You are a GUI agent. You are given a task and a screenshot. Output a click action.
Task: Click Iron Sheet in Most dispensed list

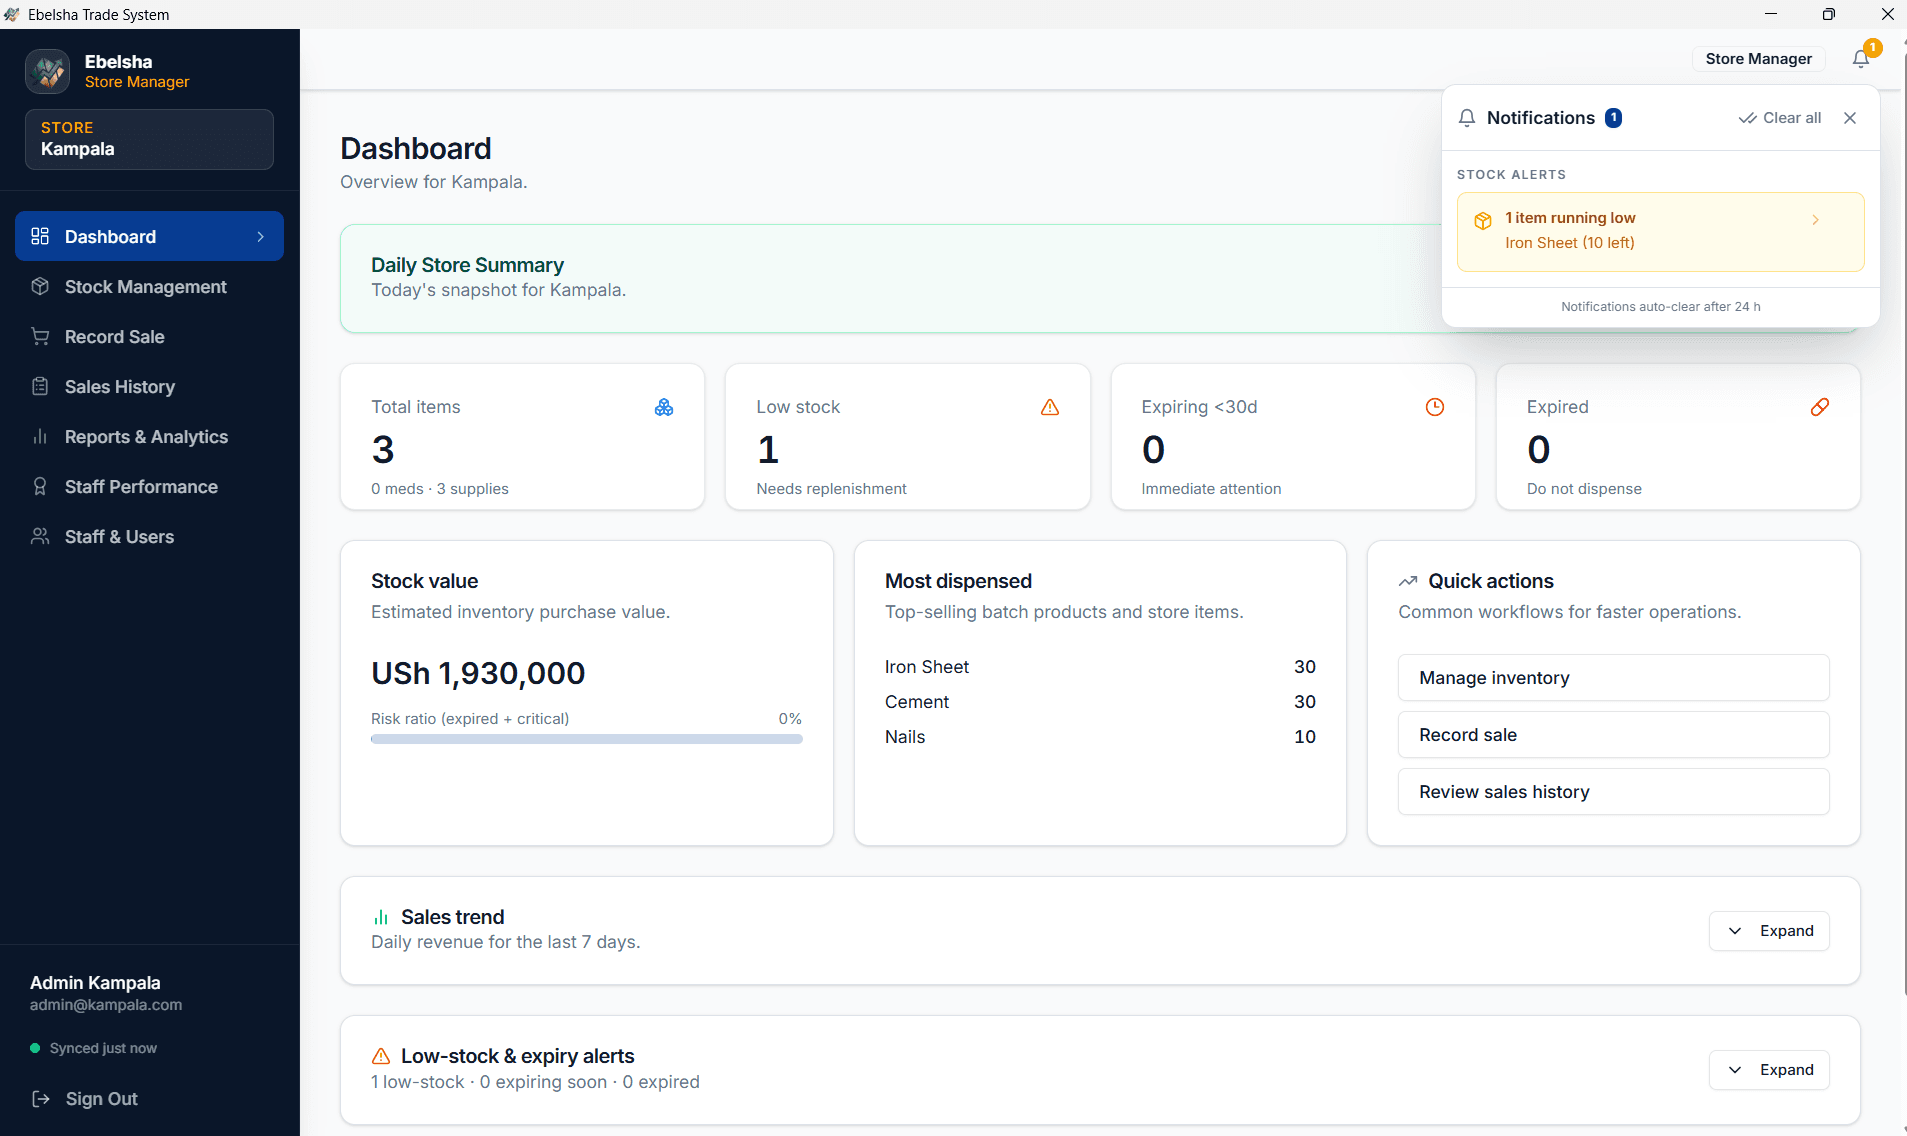click(x=926, y=667)
